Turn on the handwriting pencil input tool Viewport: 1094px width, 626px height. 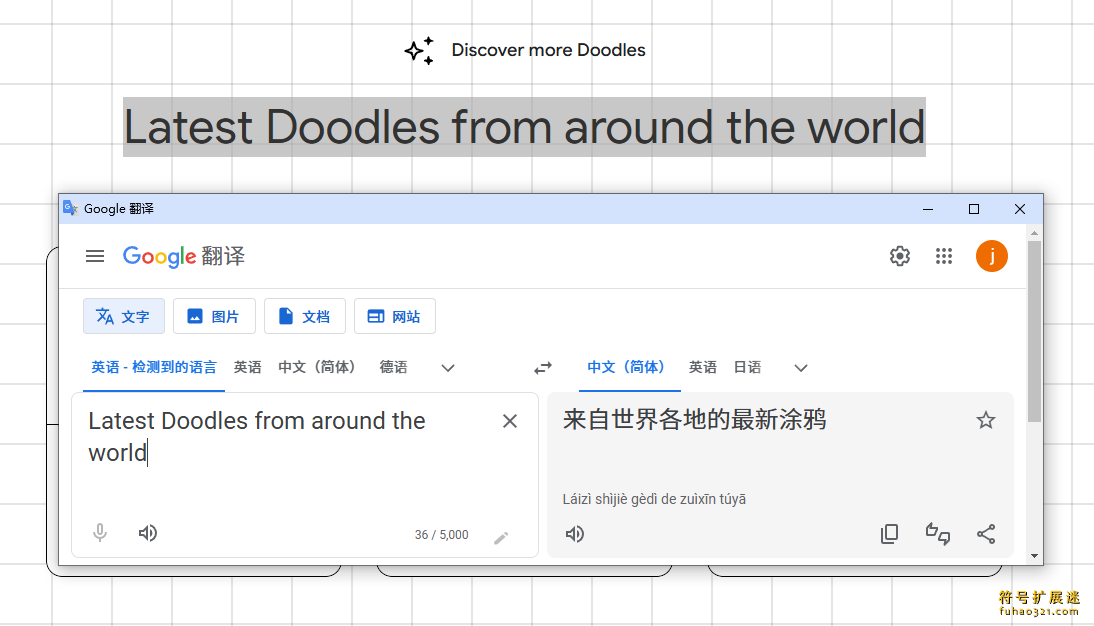(x=501, y=537)
